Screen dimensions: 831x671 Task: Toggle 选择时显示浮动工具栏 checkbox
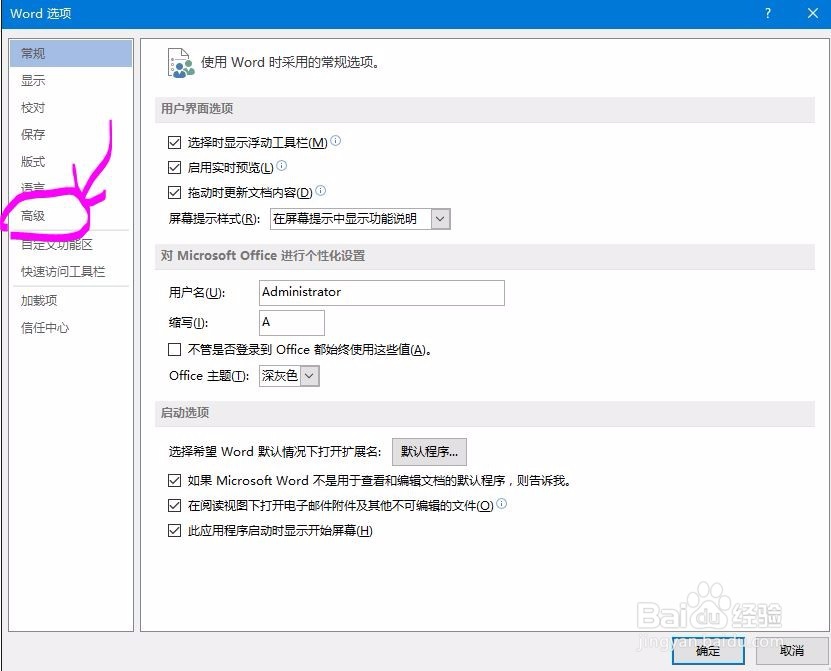pyautogui.click(x=174, y=143)
